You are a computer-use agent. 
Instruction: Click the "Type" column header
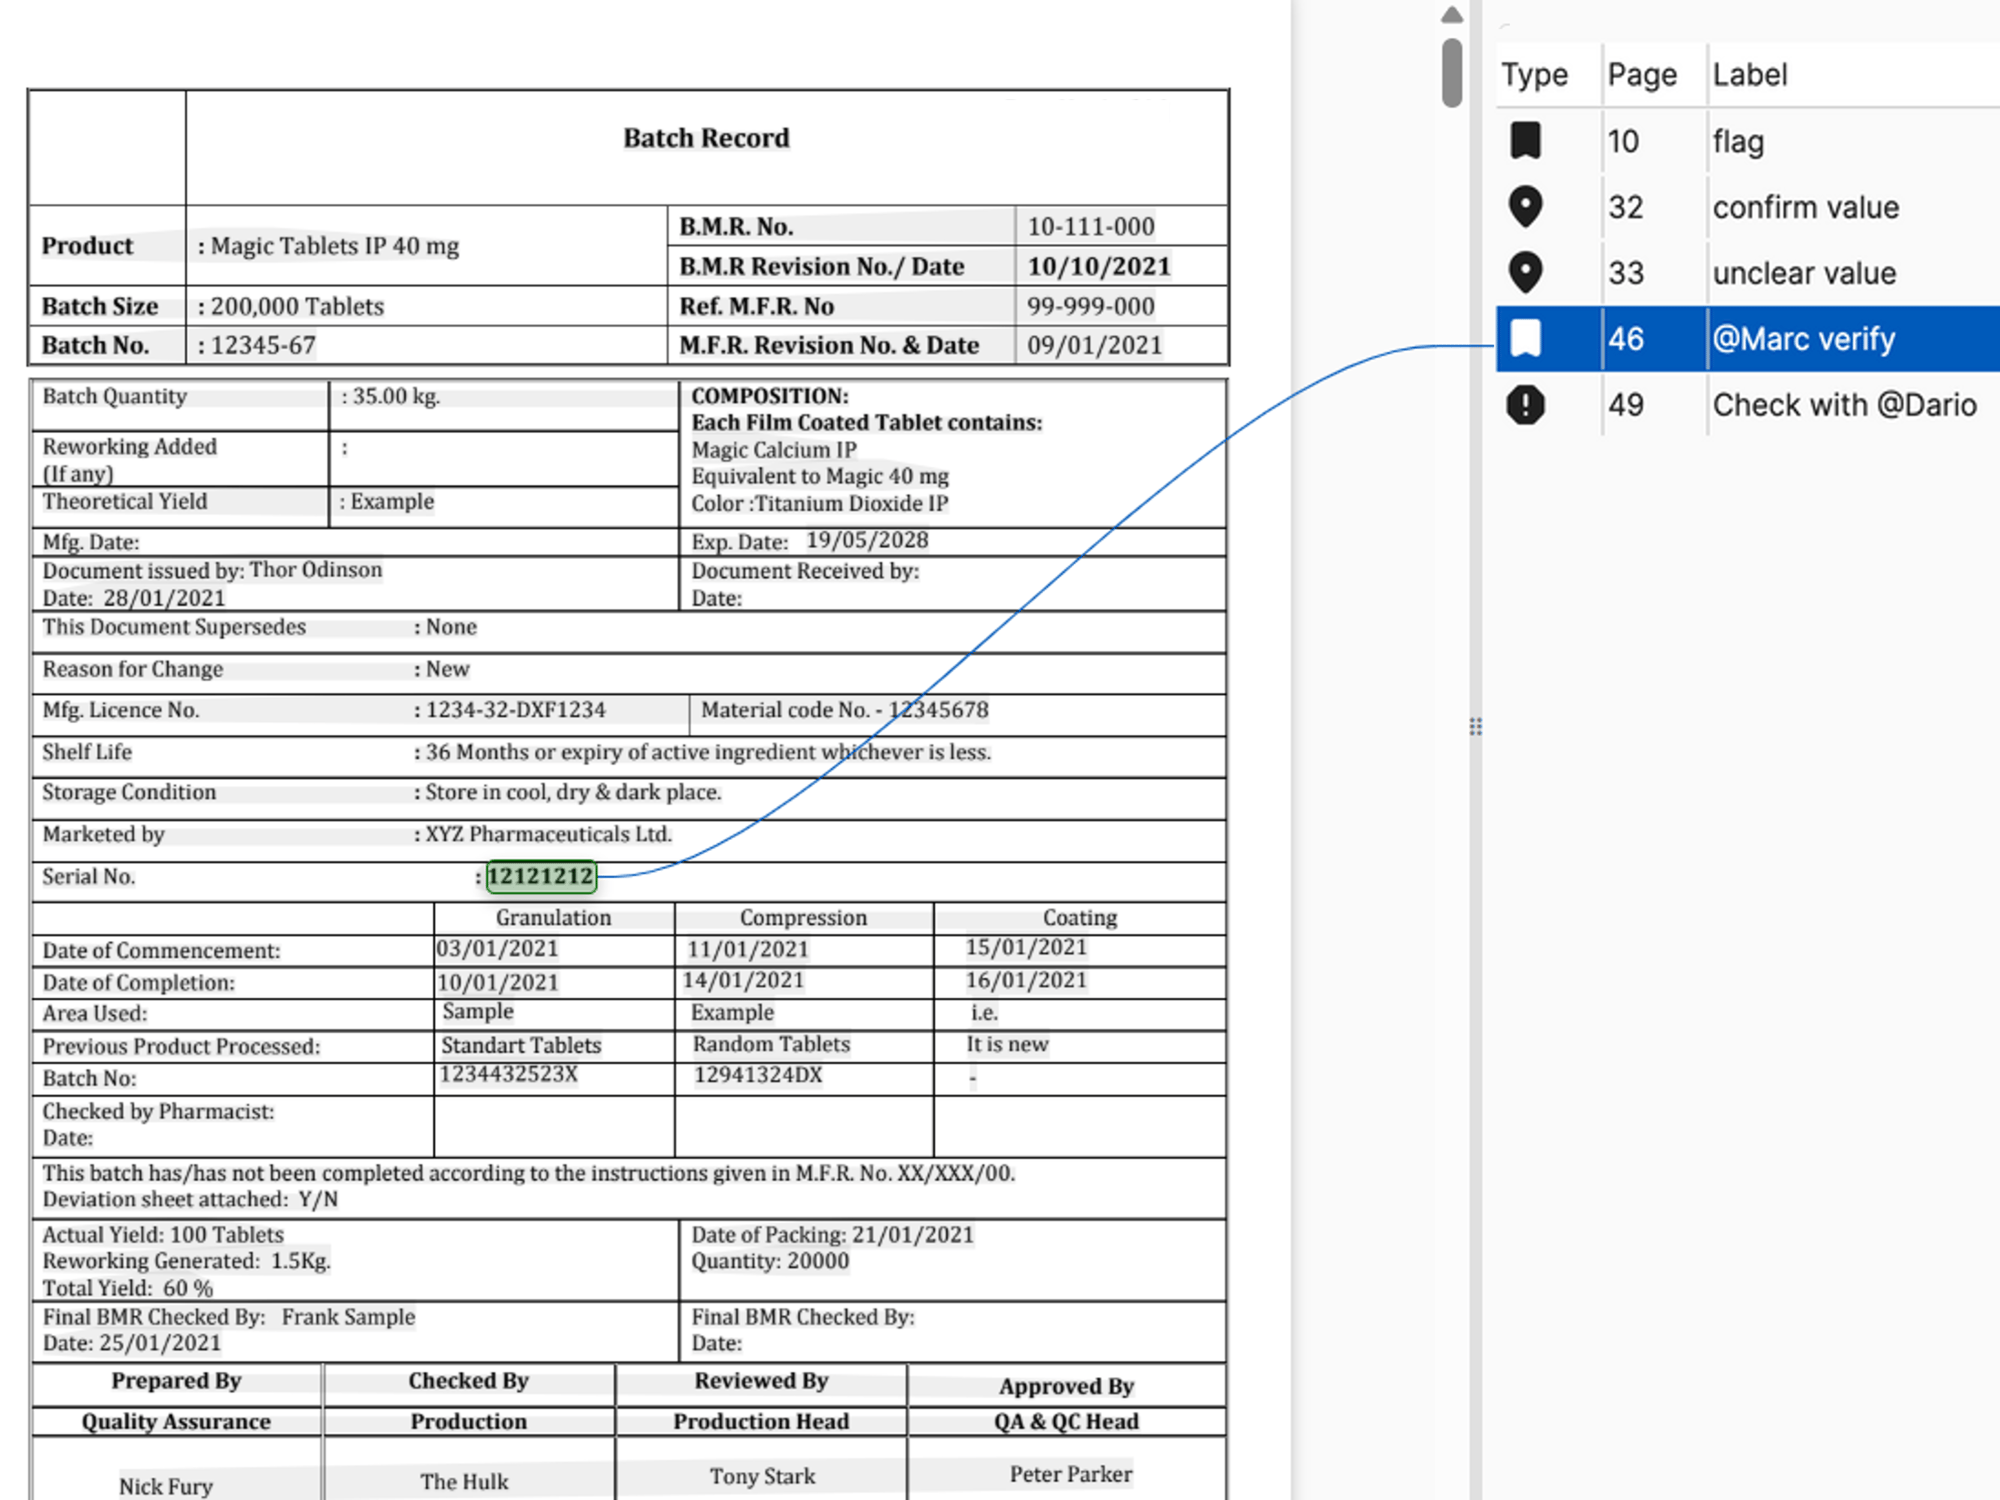1535,73
